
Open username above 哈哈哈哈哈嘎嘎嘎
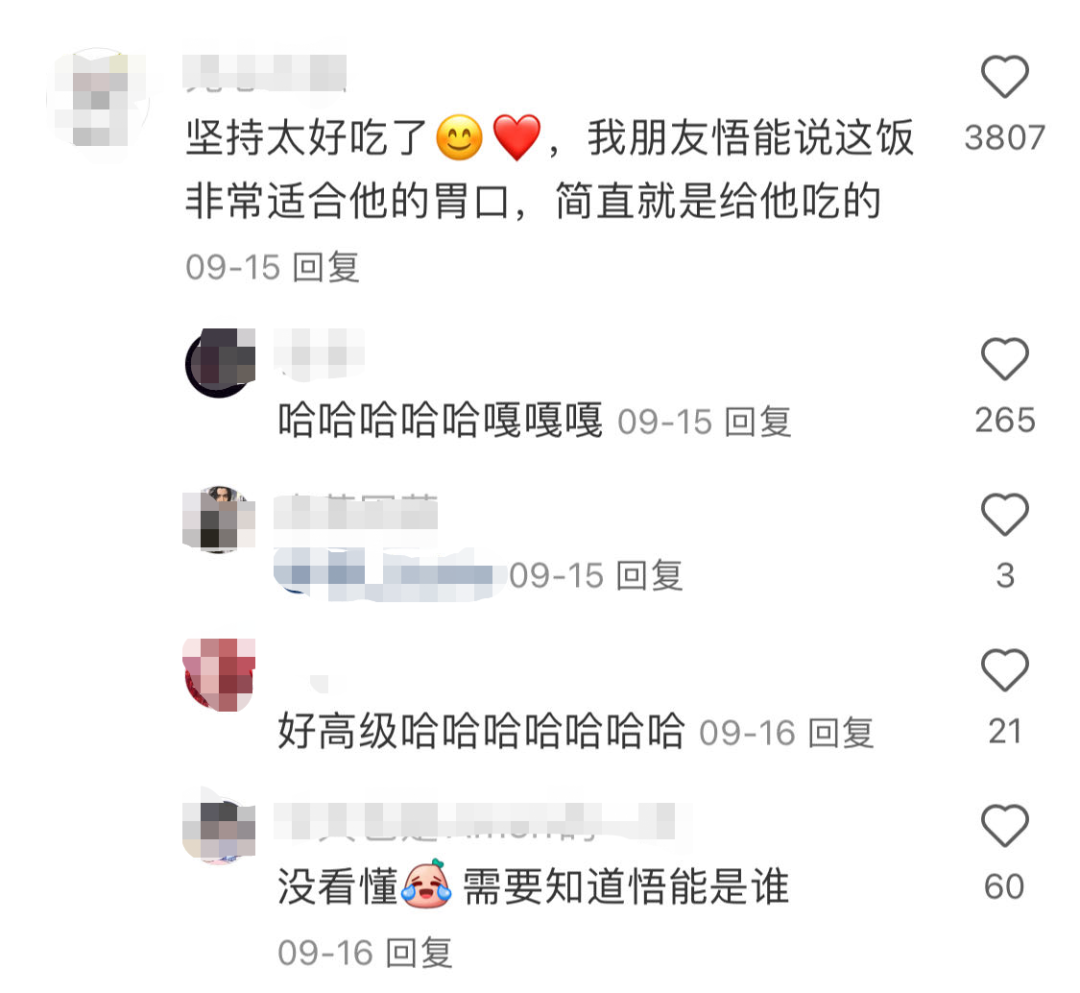[x=319, y=354]
